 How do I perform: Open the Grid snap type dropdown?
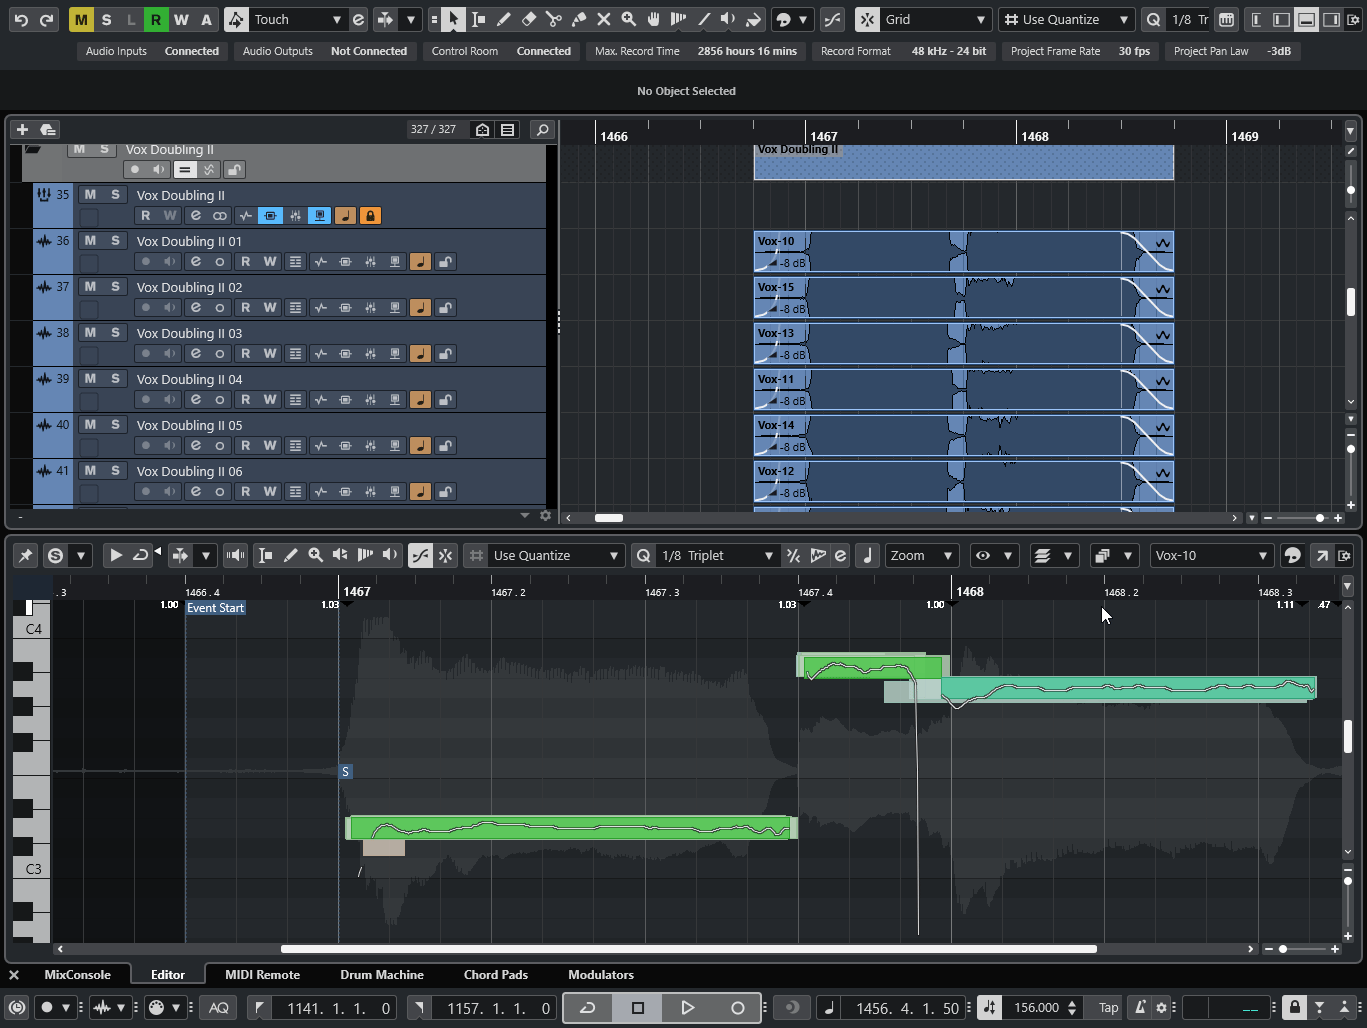[x=934, y=19]
